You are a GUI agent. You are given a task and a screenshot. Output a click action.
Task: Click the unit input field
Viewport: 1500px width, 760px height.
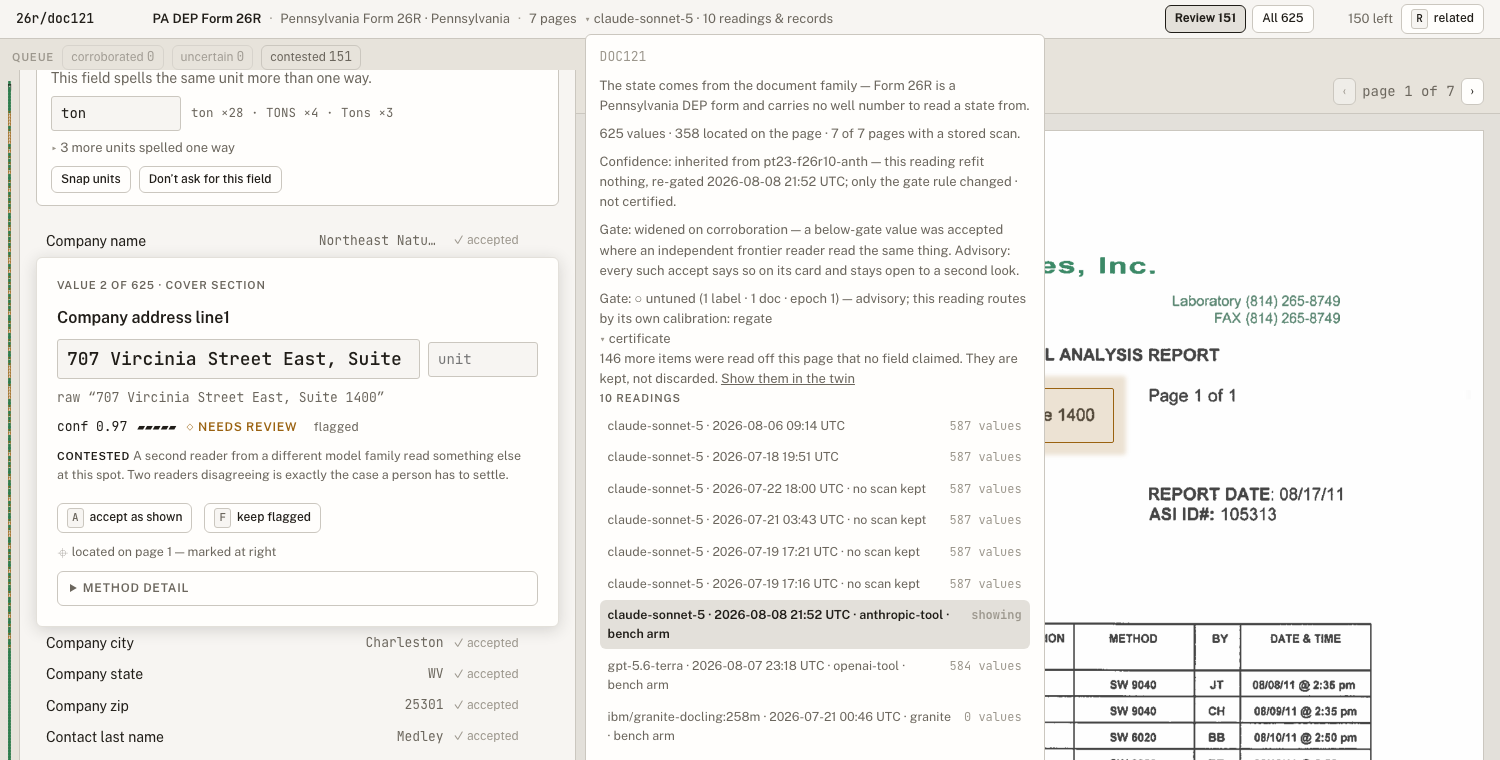pyautogui.click(x=483, y=359)
